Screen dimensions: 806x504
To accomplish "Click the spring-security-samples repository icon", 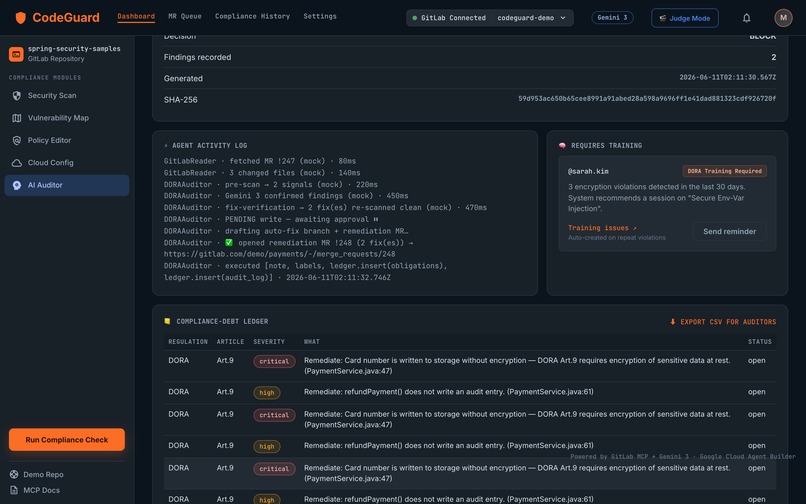I will 16,53.
